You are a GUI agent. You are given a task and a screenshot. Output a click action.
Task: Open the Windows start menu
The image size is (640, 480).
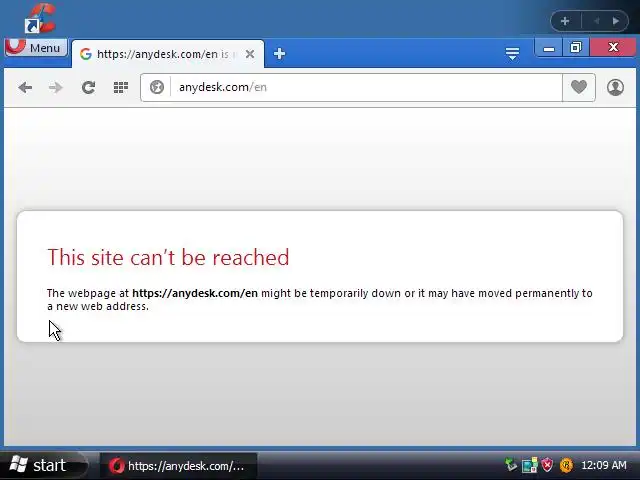point(44,465)
